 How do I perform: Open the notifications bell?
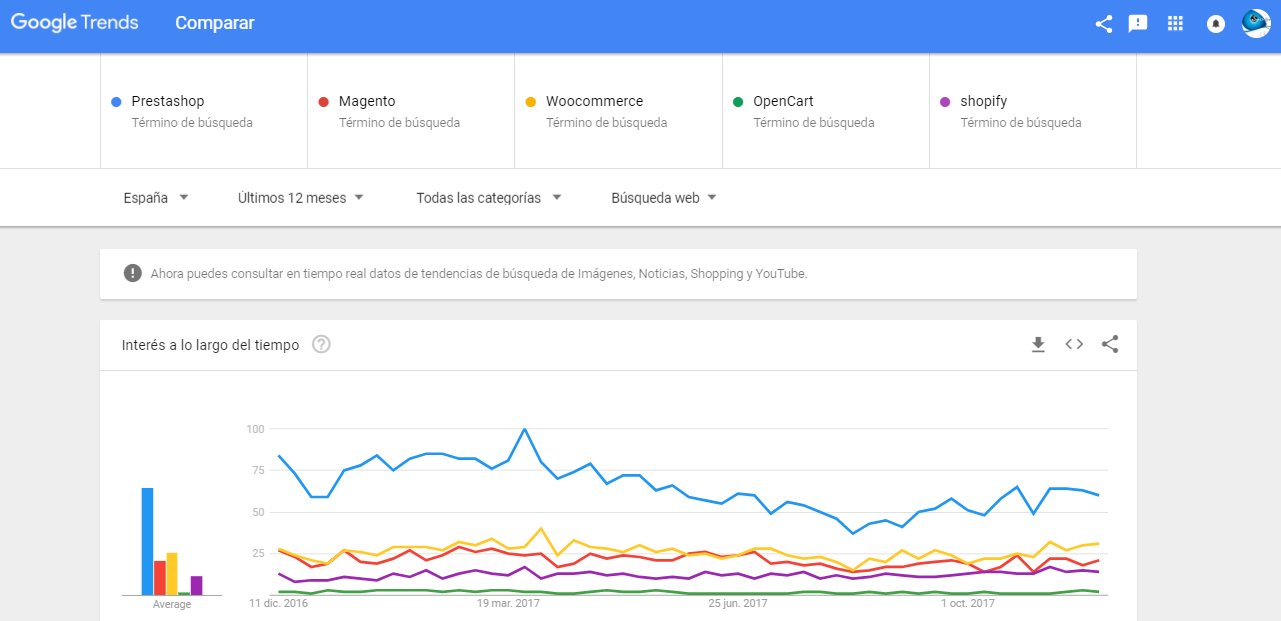[1216, 24]
